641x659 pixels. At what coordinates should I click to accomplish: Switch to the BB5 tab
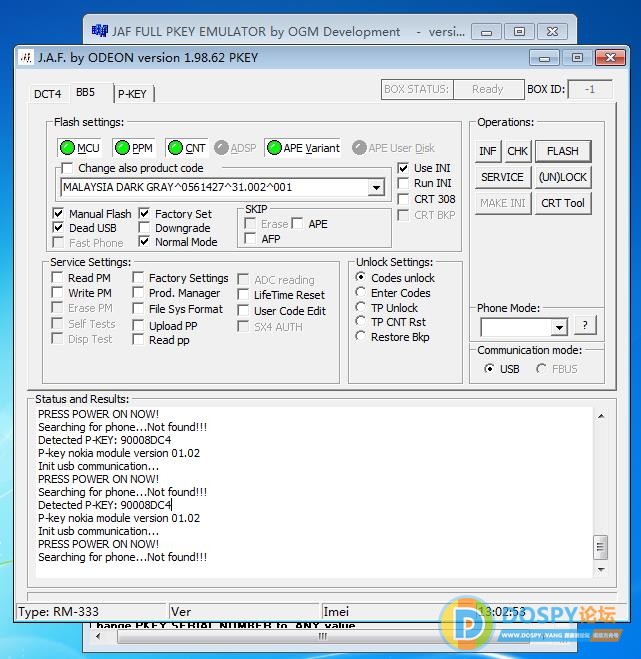pyautogui.click(x=85, y=92)
